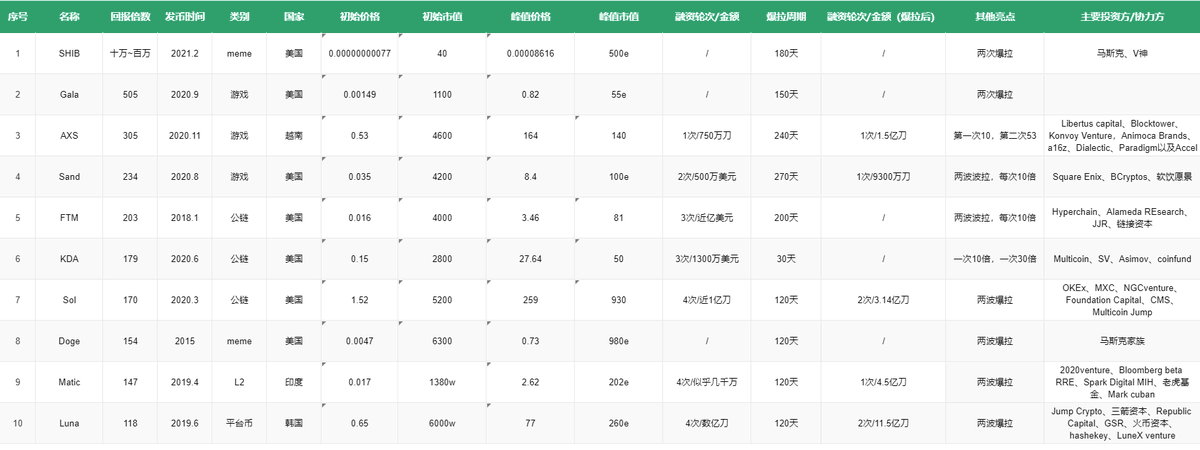Select the 马斯克、V神 investors cell
1200x450 pixels.
click(1122, 53)
